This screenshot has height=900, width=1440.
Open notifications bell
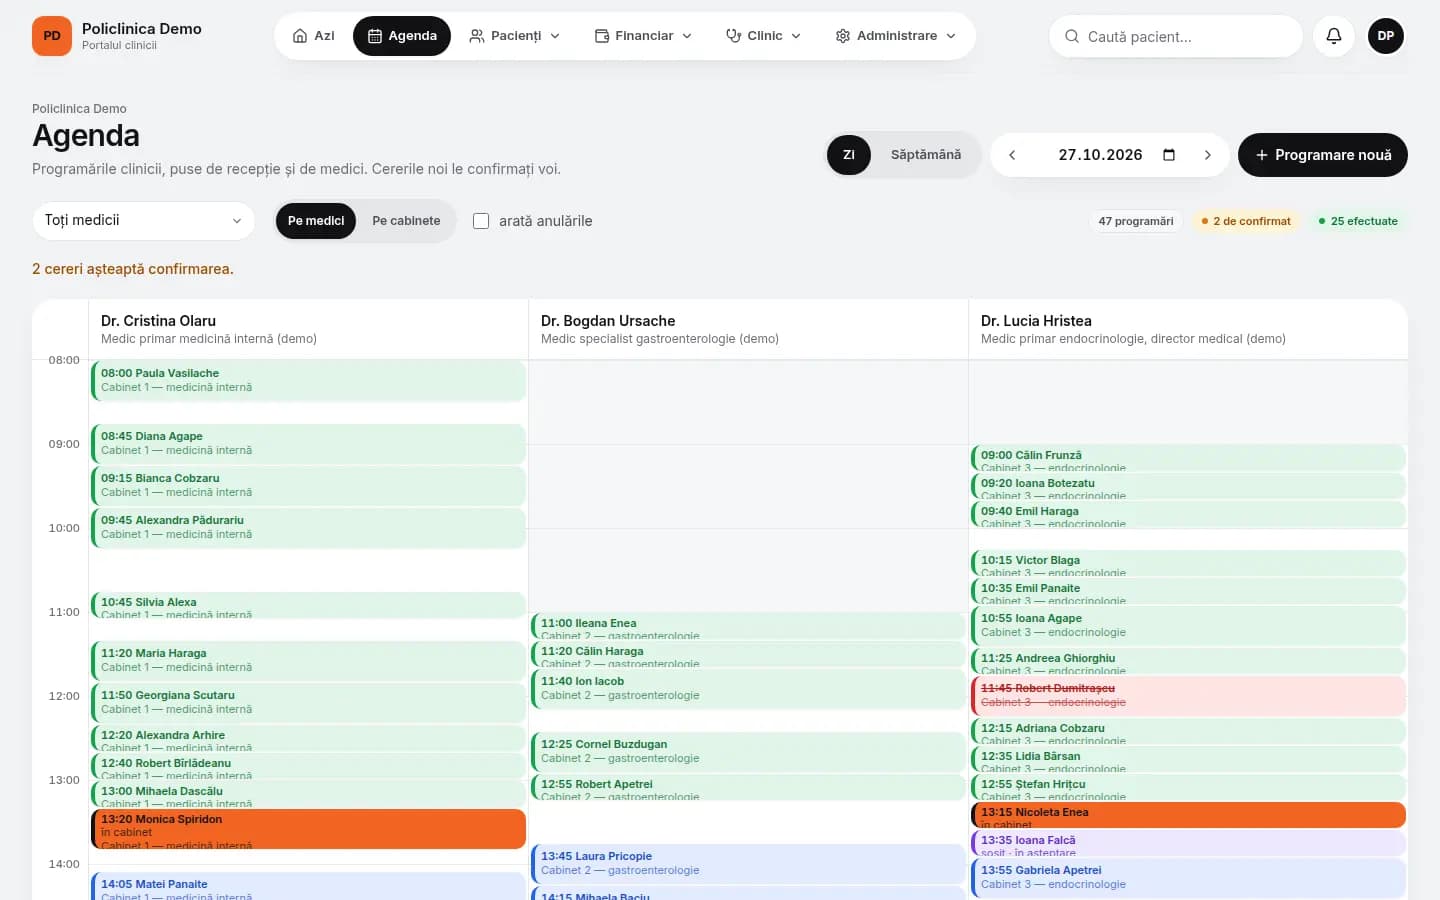1334,36
